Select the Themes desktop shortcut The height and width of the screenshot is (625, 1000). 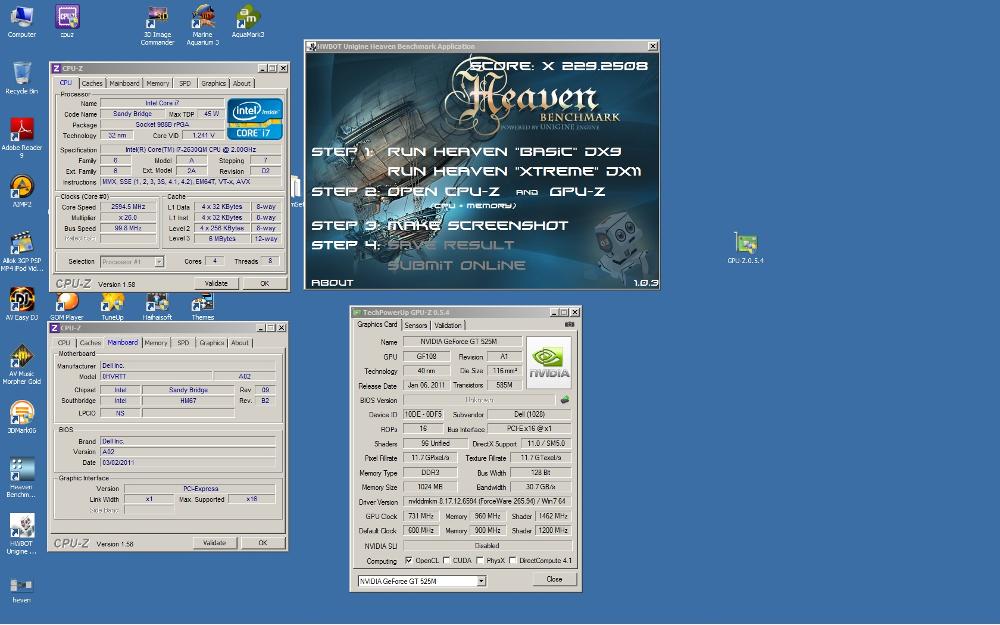tap(203, 306)
